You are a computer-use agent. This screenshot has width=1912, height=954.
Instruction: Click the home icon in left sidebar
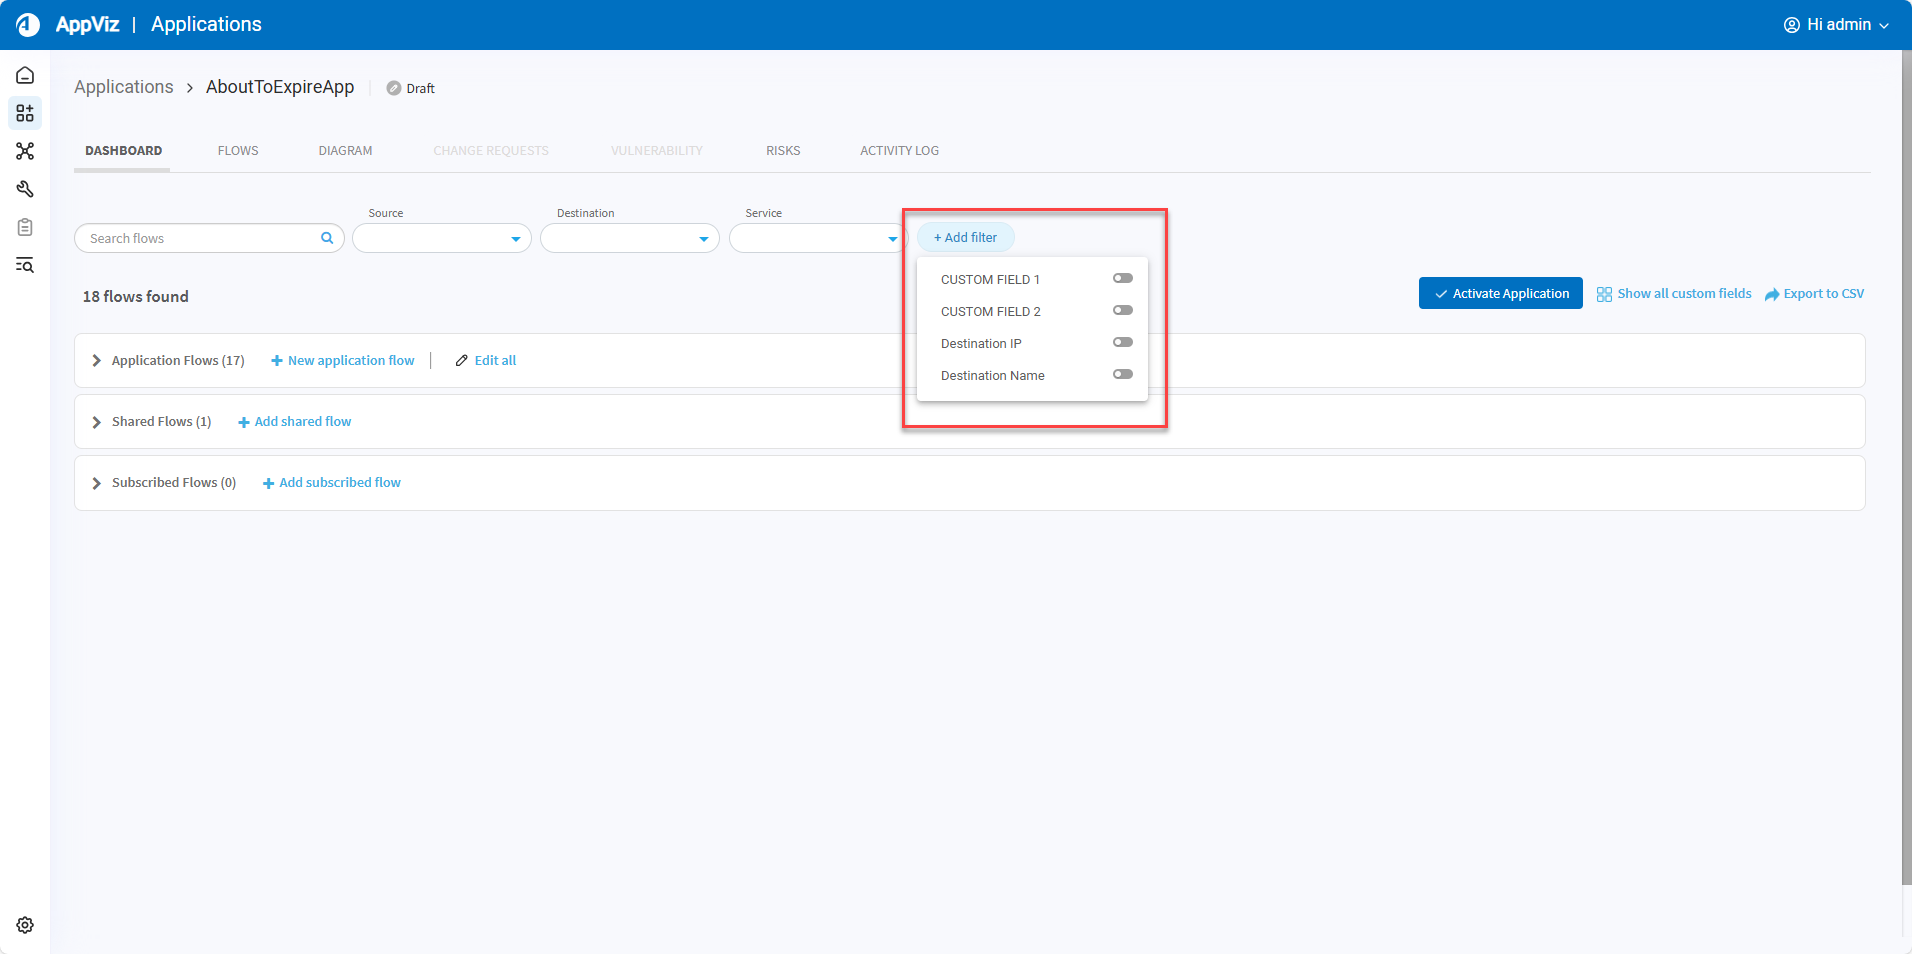click(25, 76)
